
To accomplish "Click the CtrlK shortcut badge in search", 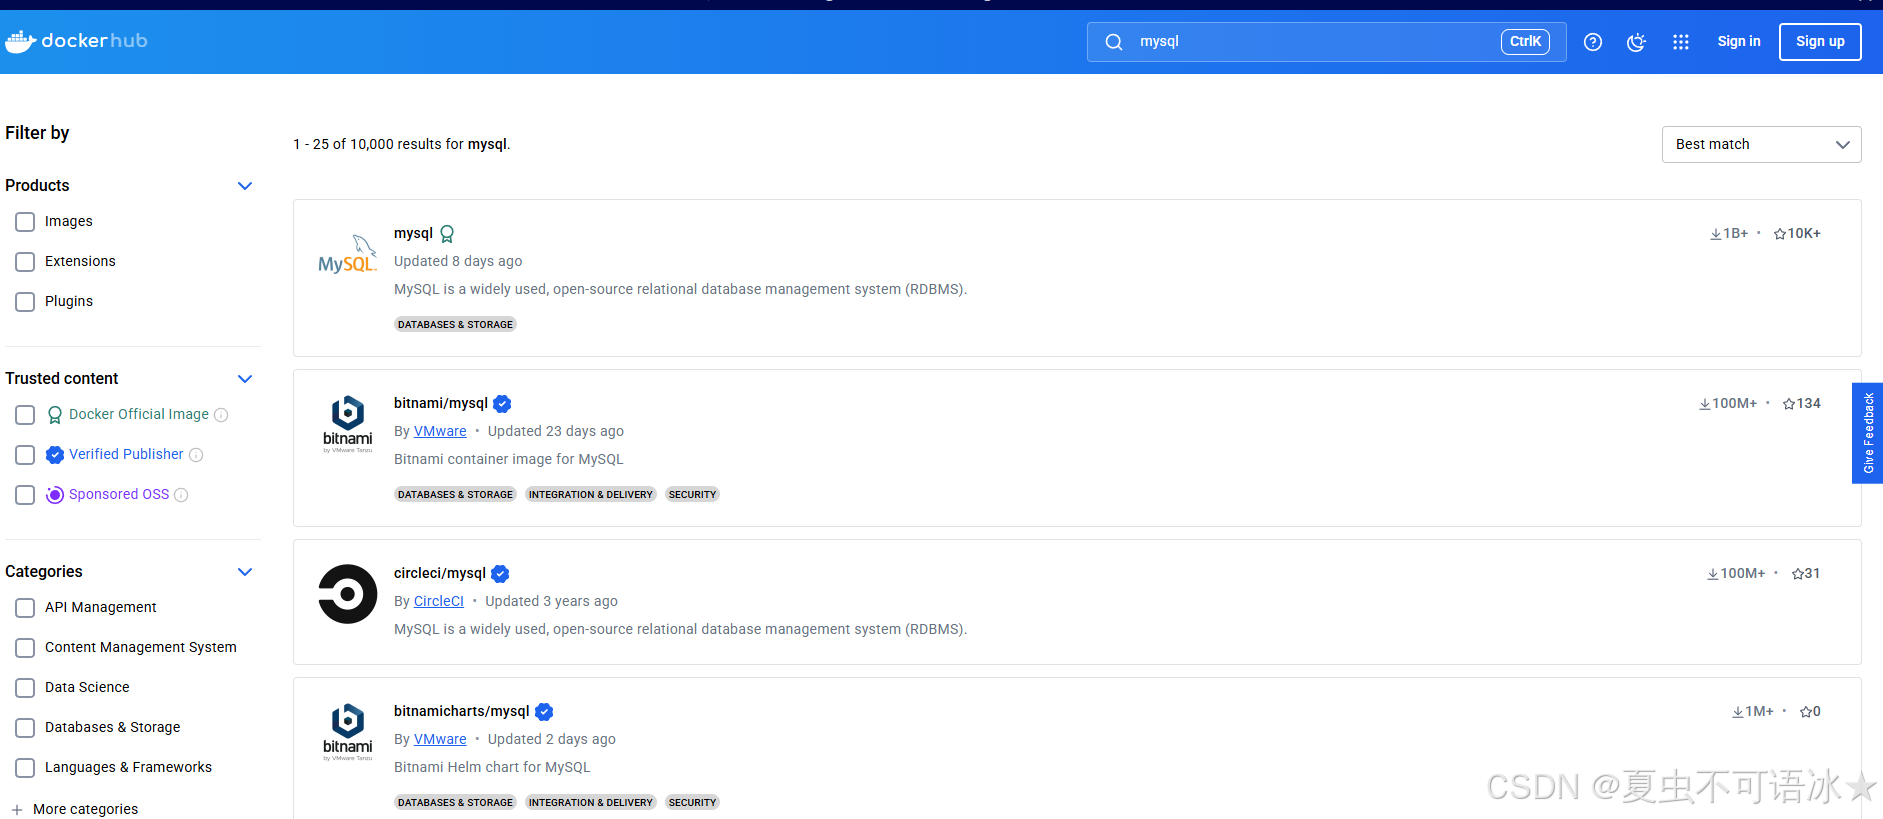I will (1525, 42).
